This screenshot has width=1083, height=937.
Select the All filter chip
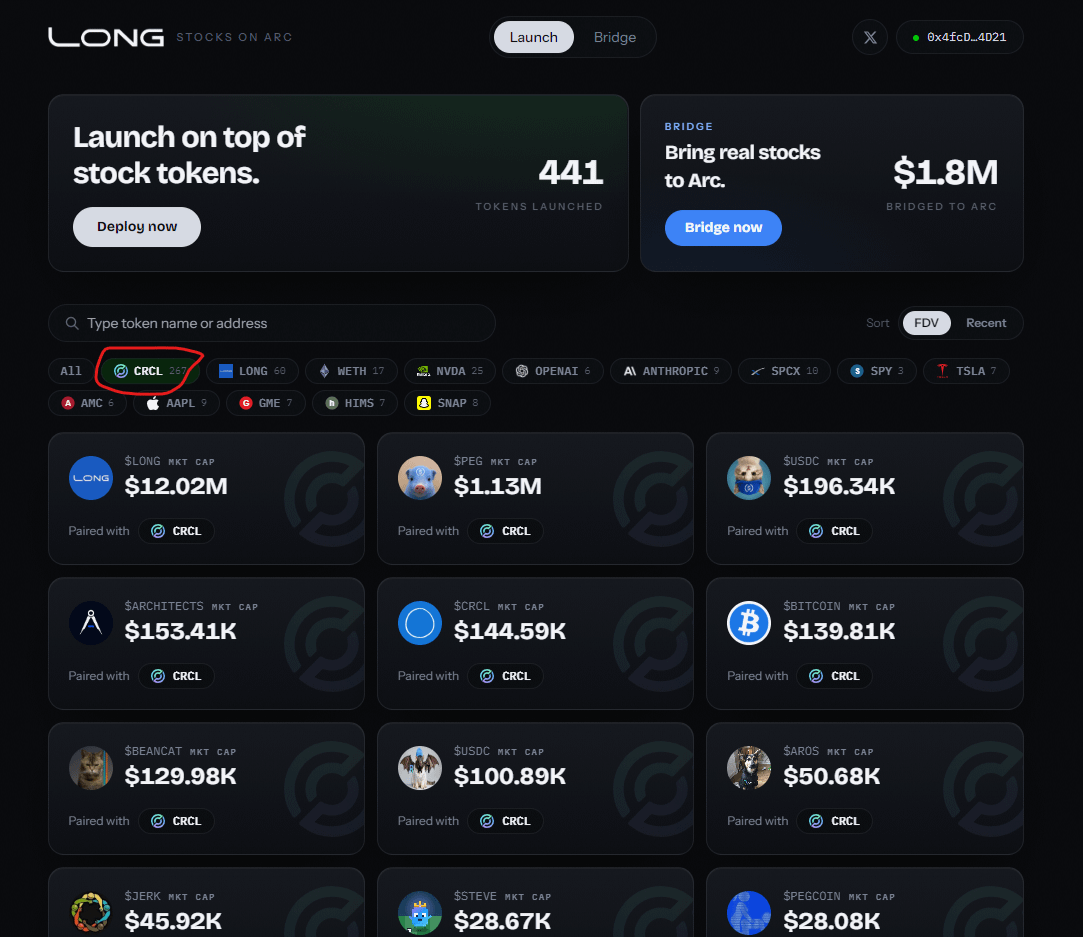point(70,371)
